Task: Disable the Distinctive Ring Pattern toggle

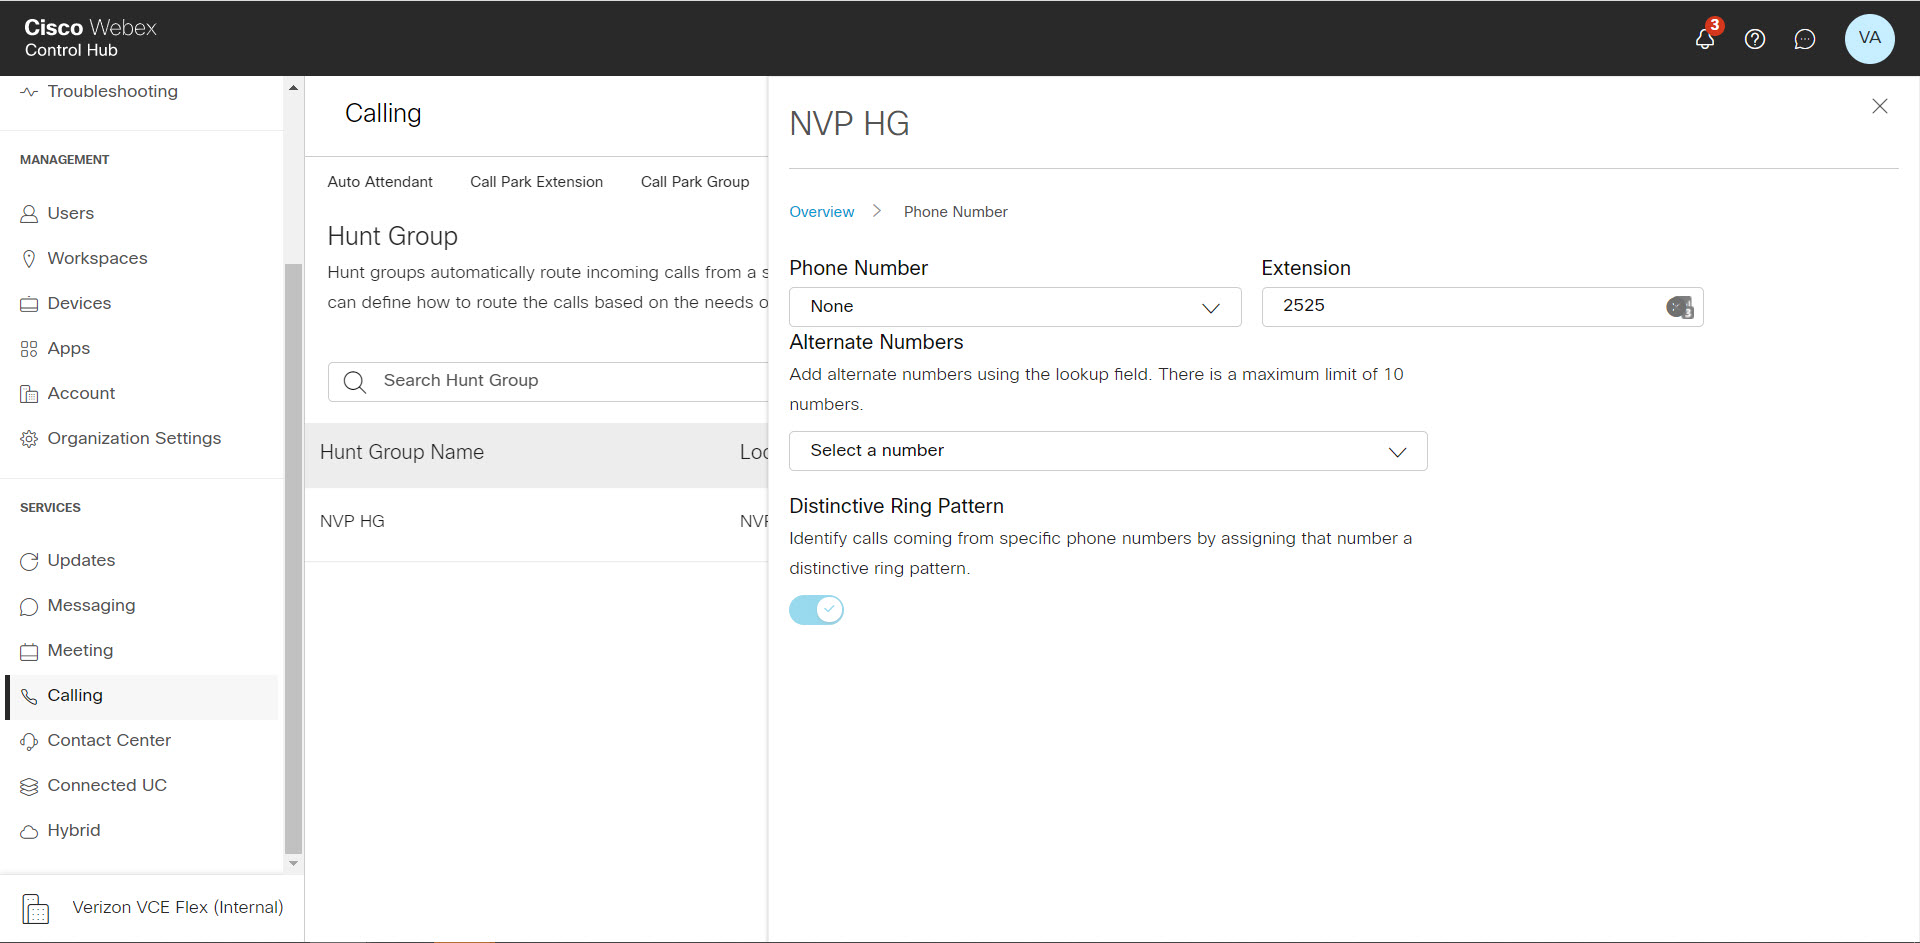Action: (x=816, y=609)
